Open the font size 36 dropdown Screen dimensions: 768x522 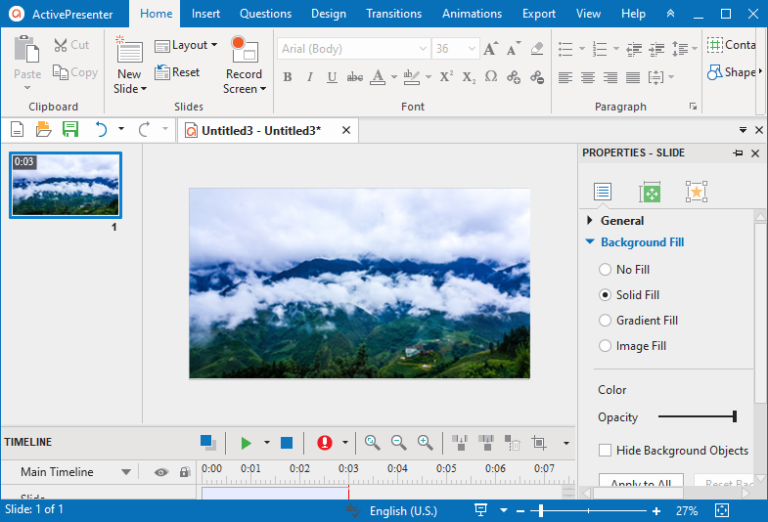471,48
